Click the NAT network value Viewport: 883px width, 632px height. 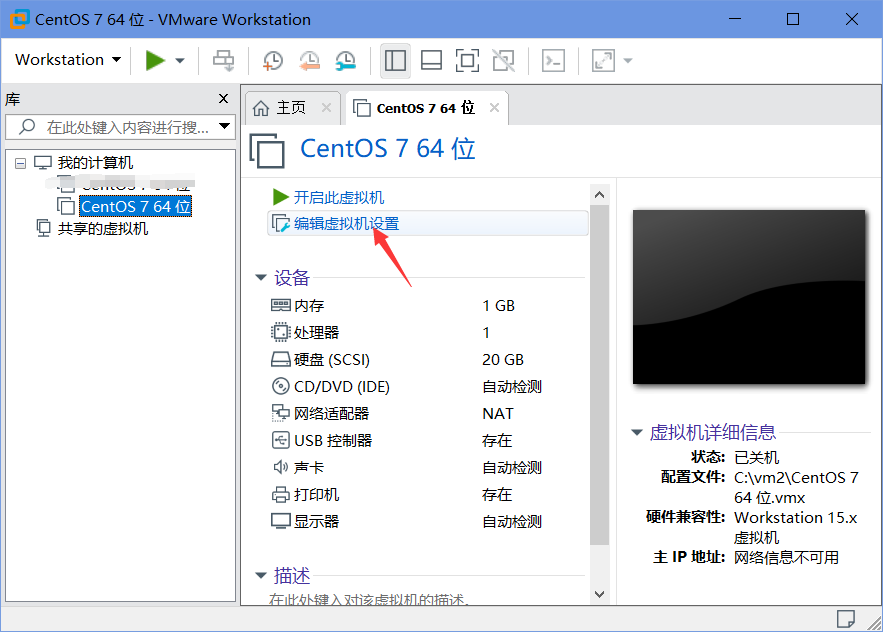pyautogui.click(x=498, y=414)
